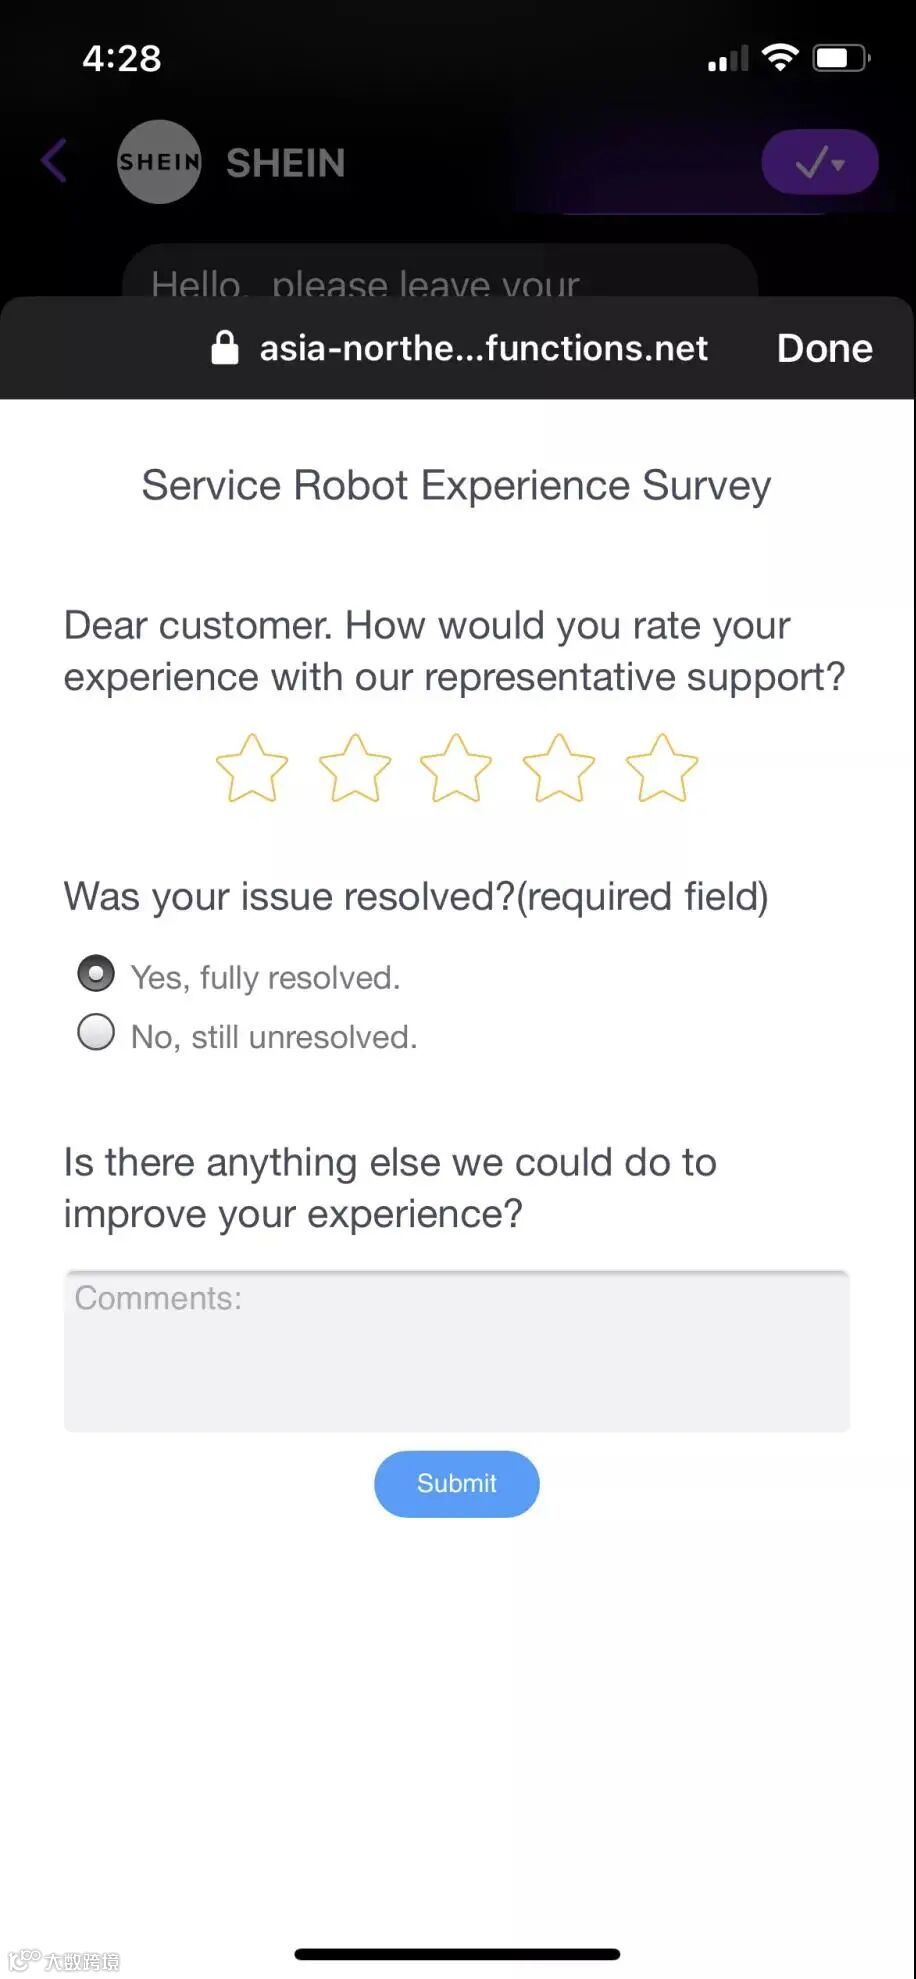The width and height of the screenshot is (916, 1979).
Task: Select the "Yes, fully resolved." radio button
Action: (96, 973)
